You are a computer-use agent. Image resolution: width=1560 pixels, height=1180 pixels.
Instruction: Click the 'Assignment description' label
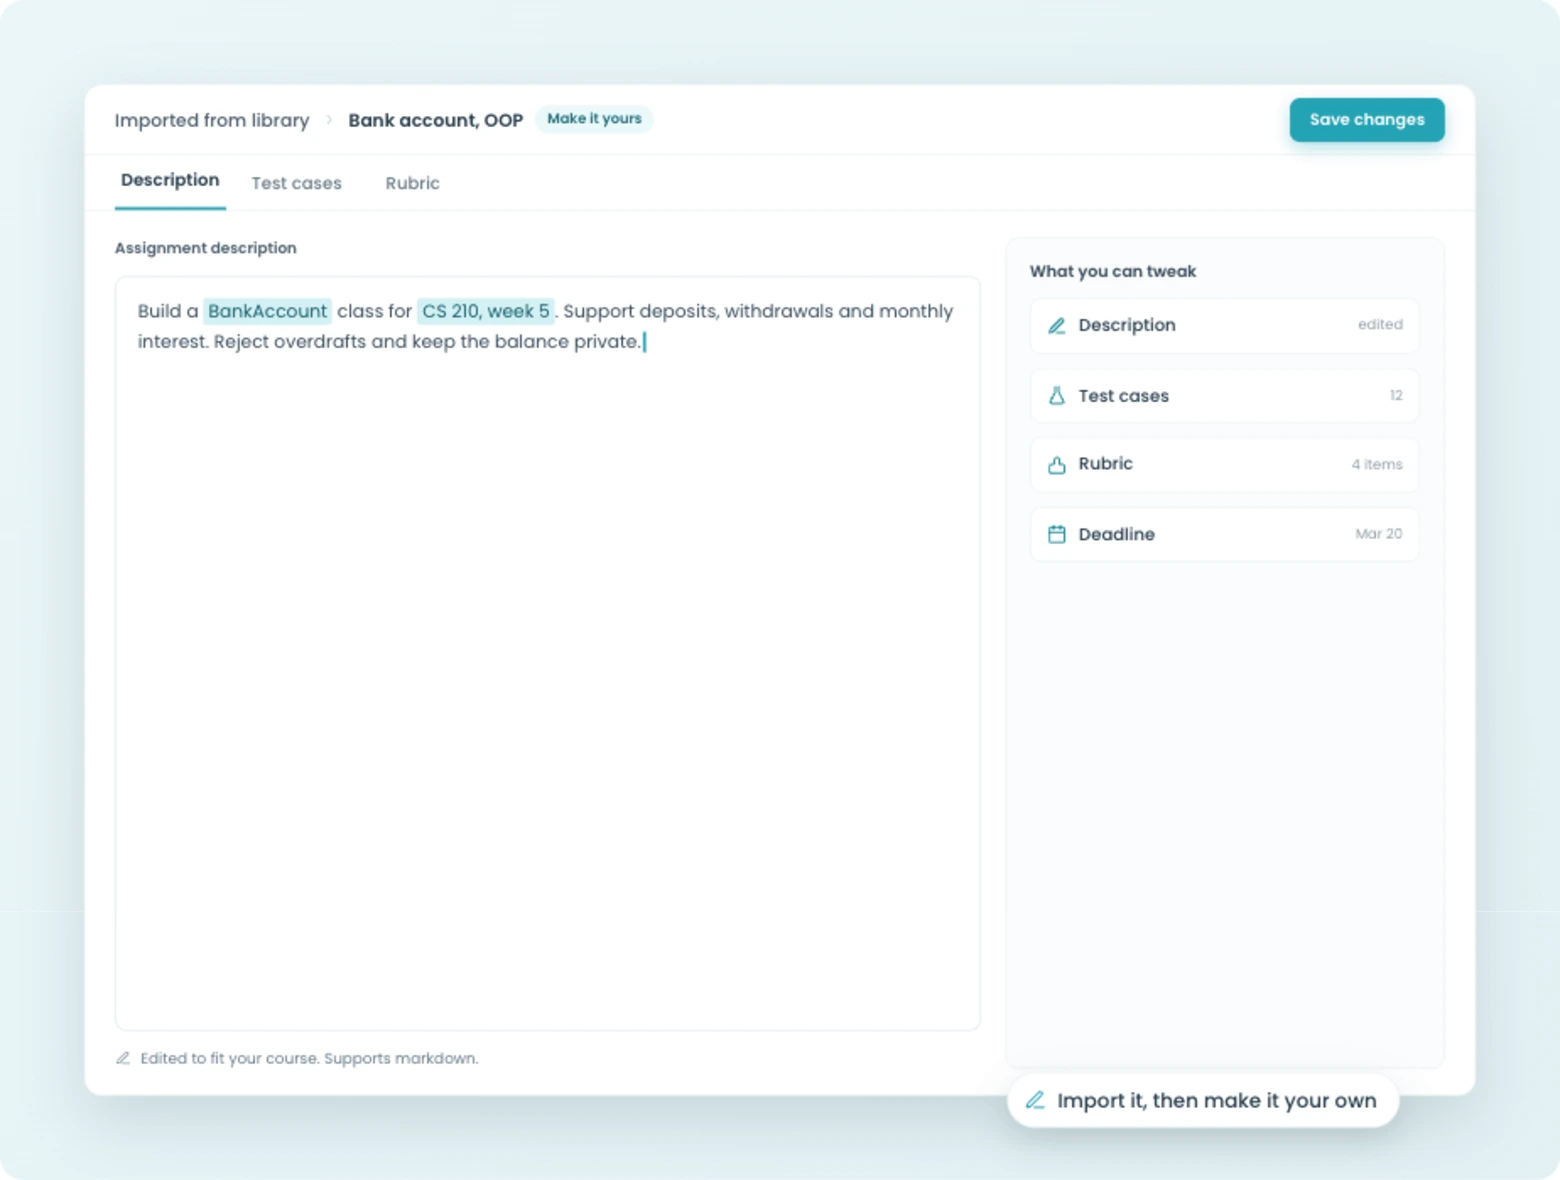[205, 248]
